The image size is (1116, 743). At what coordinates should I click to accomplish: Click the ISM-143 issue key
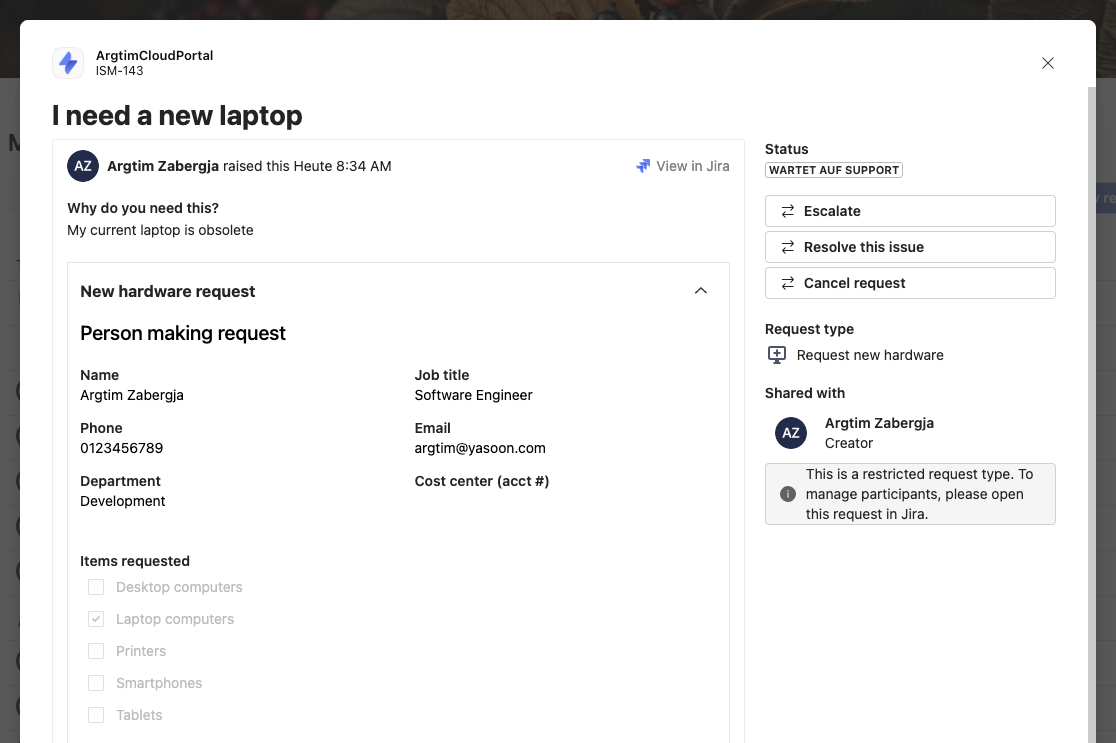[x=120, y=71]
